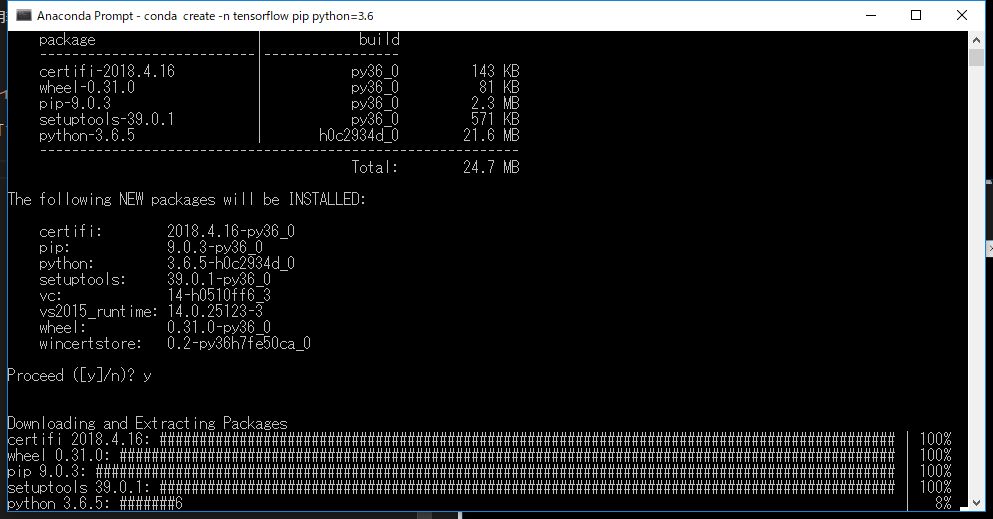Click build value 'h0c2934d_0'
The height and width of the screenshot is (519, 993).
359,135
